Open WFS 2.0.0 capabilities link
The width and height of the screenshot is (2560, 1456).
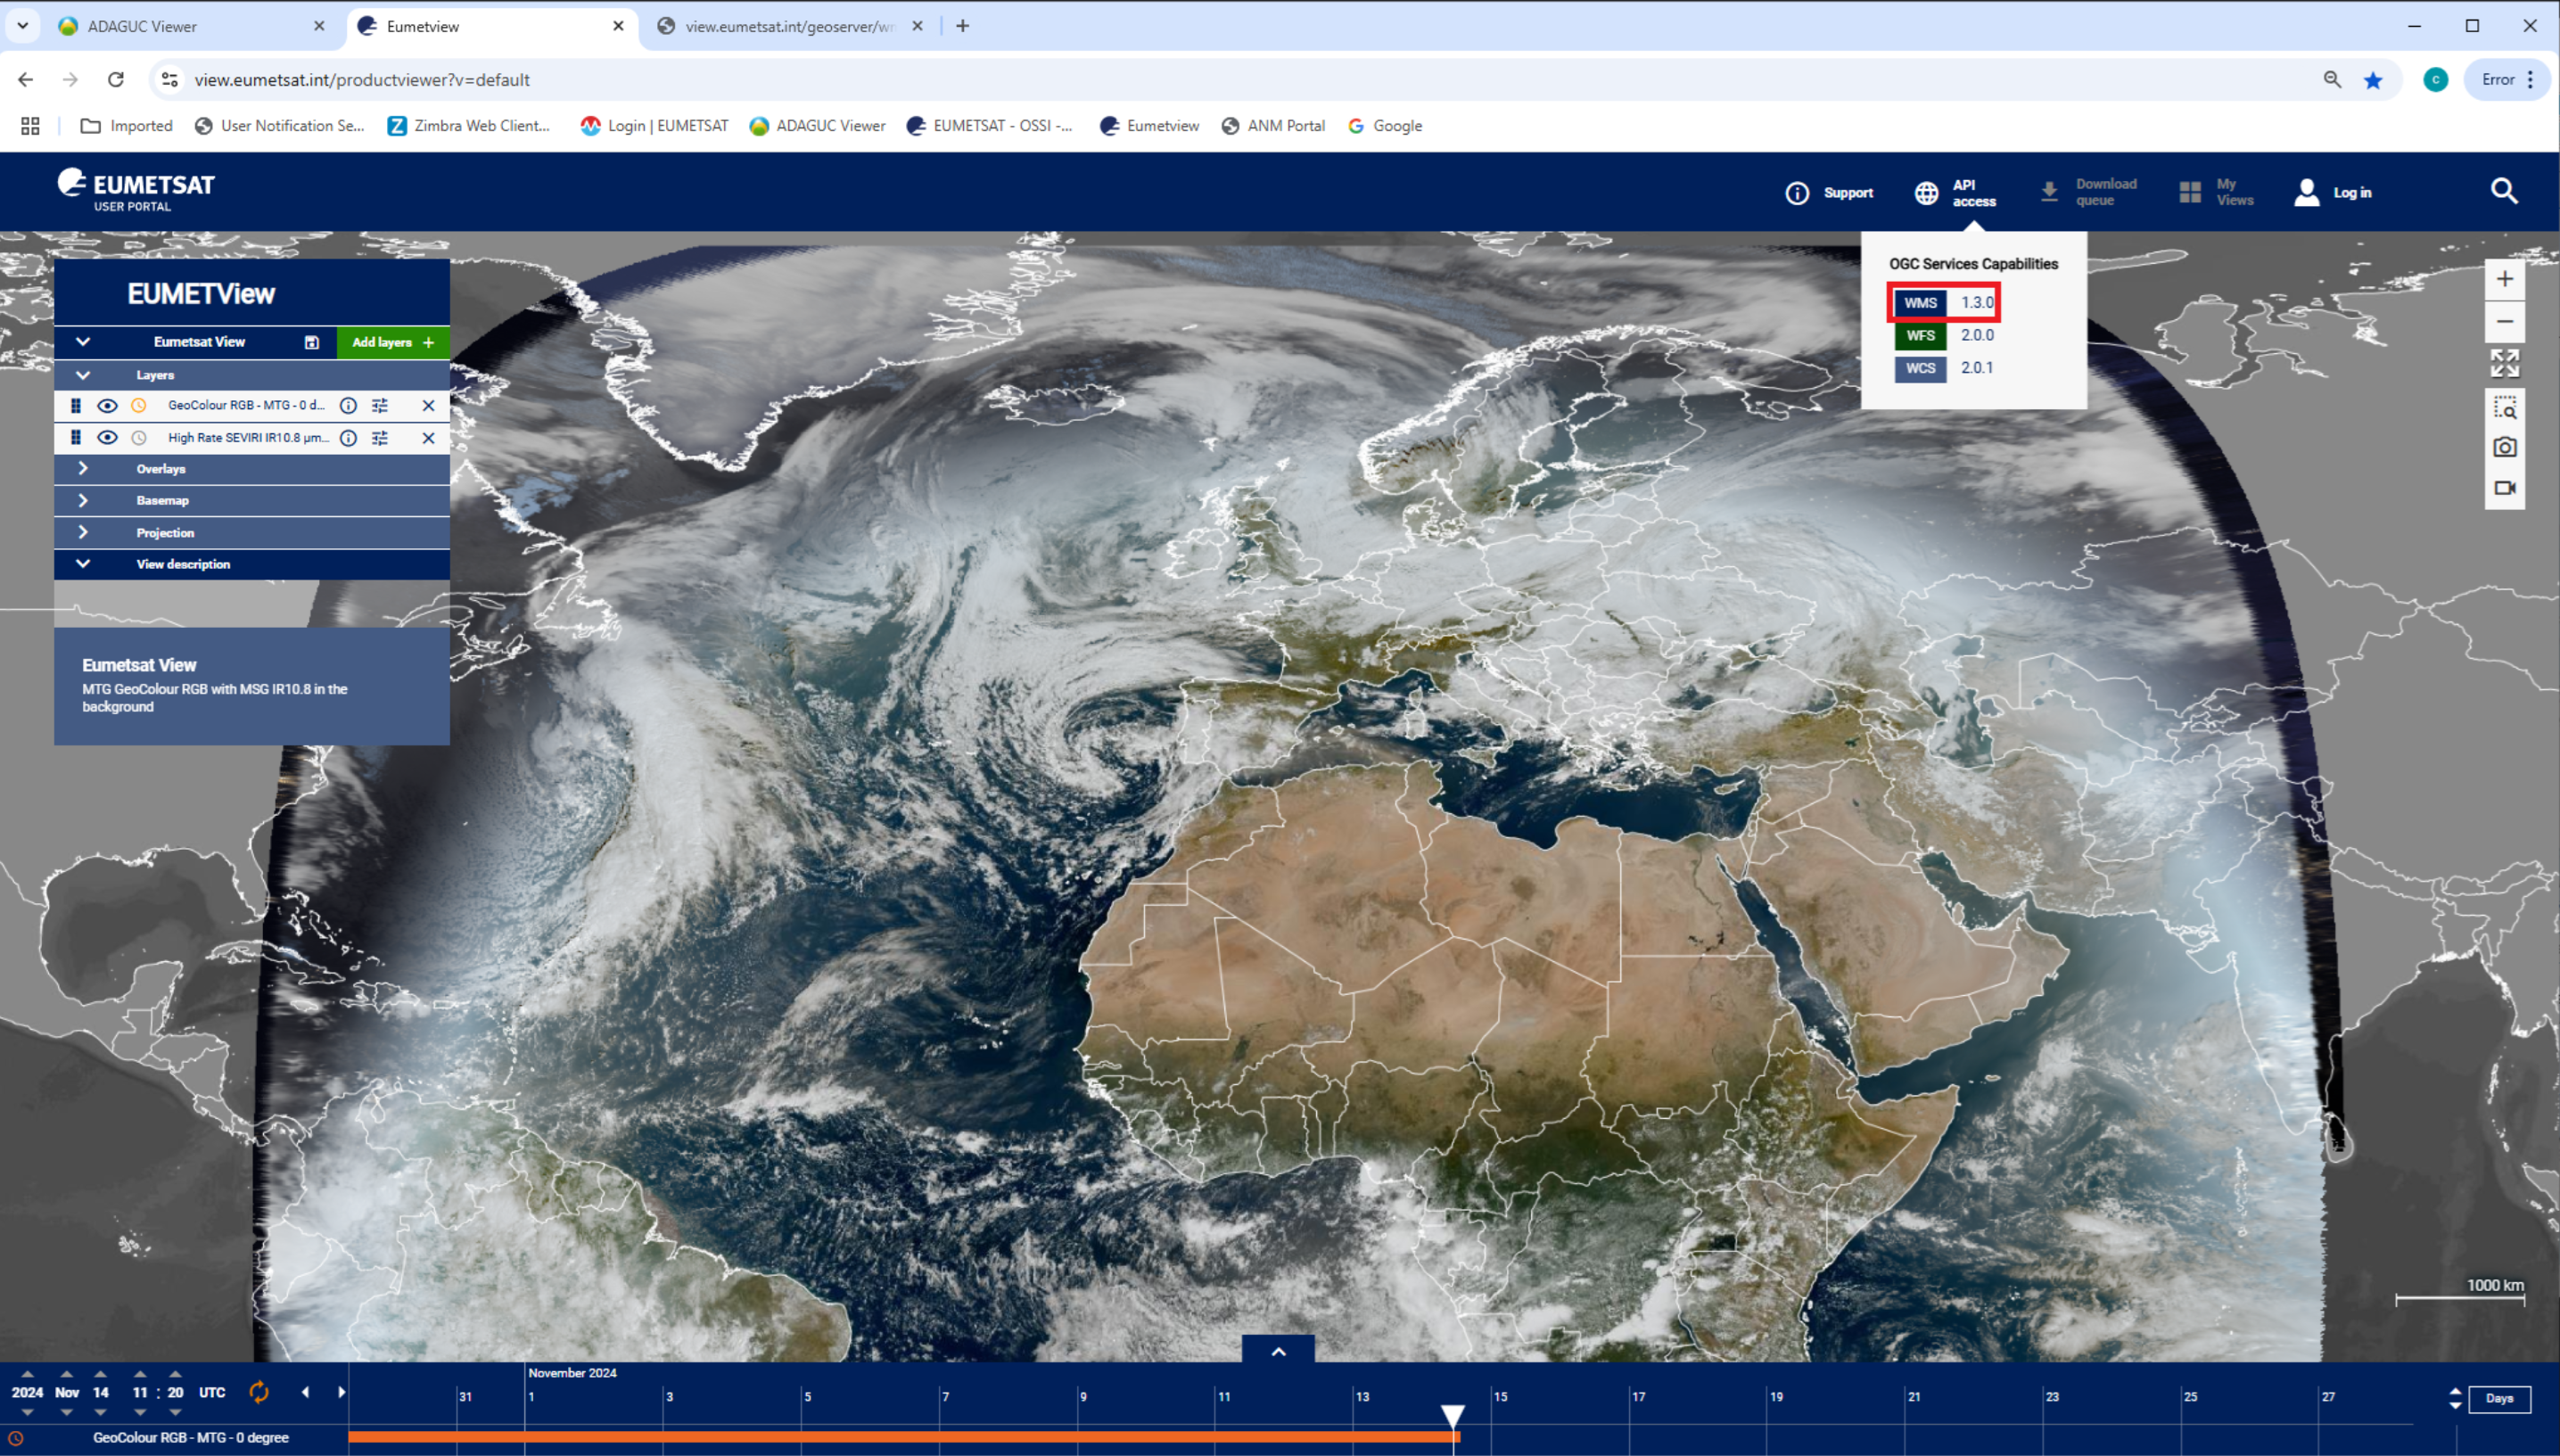pyautogui.click(x=1943, y=335)
